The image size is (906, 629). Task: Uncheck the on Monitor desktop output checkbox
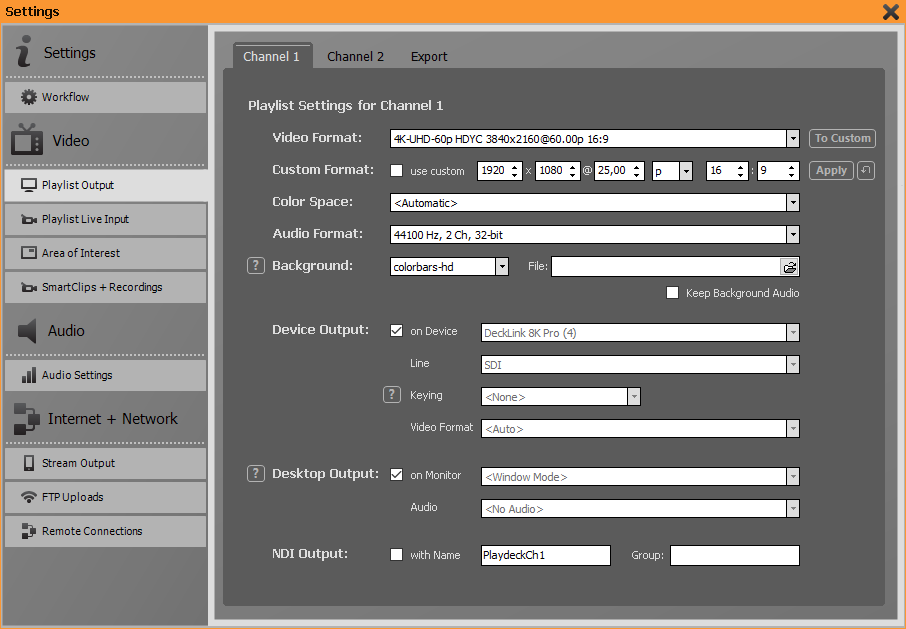(396, 475)
